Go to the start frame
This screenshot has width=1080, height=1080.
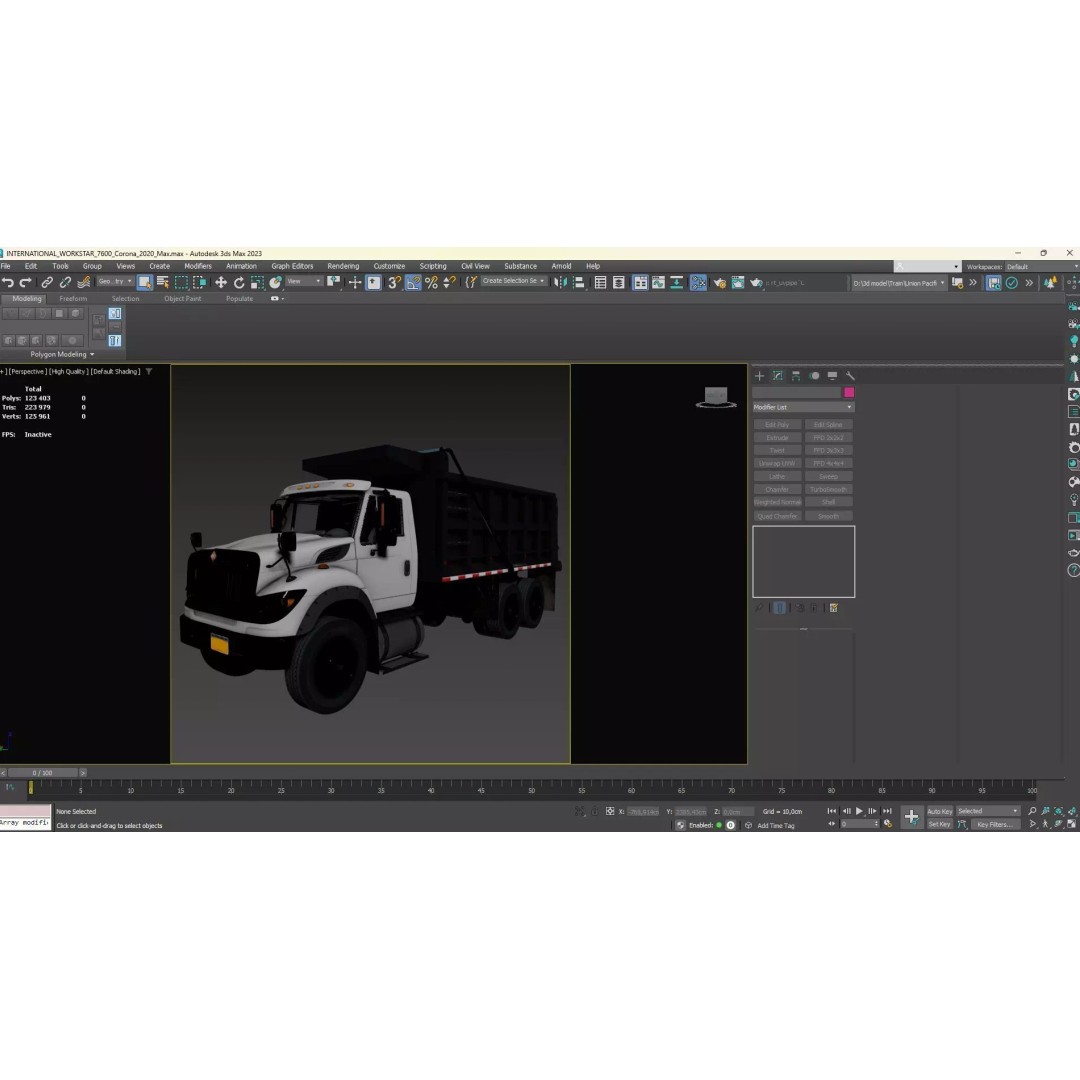832,811
